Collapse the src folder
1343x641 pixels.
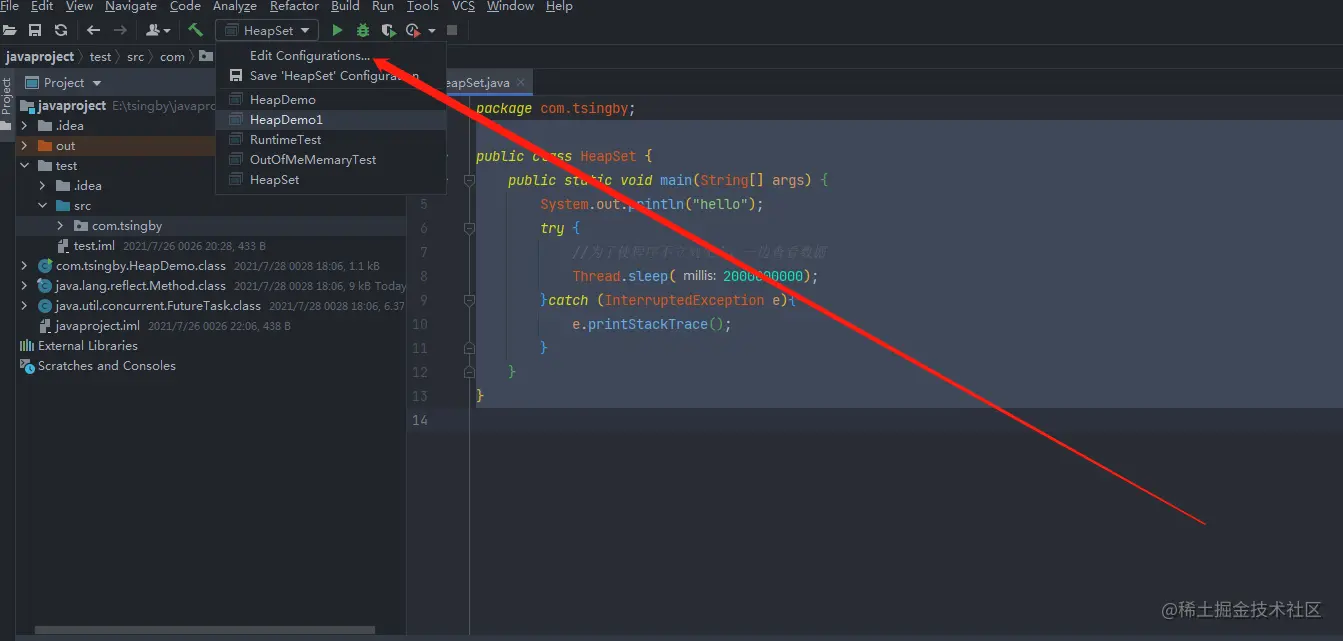point(43,206)
